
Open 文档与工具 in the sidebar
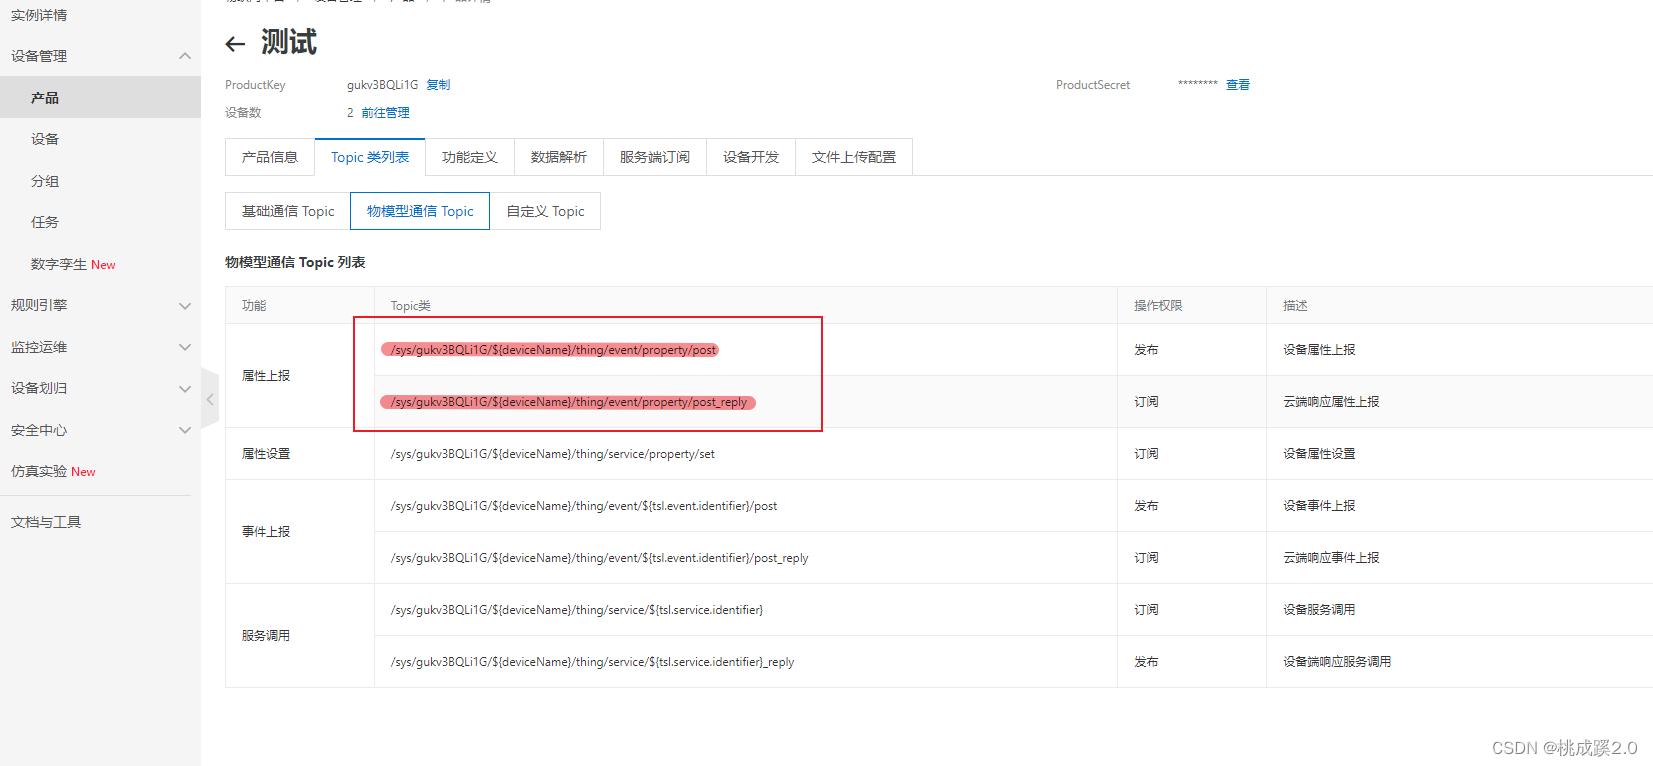[46, 522]
